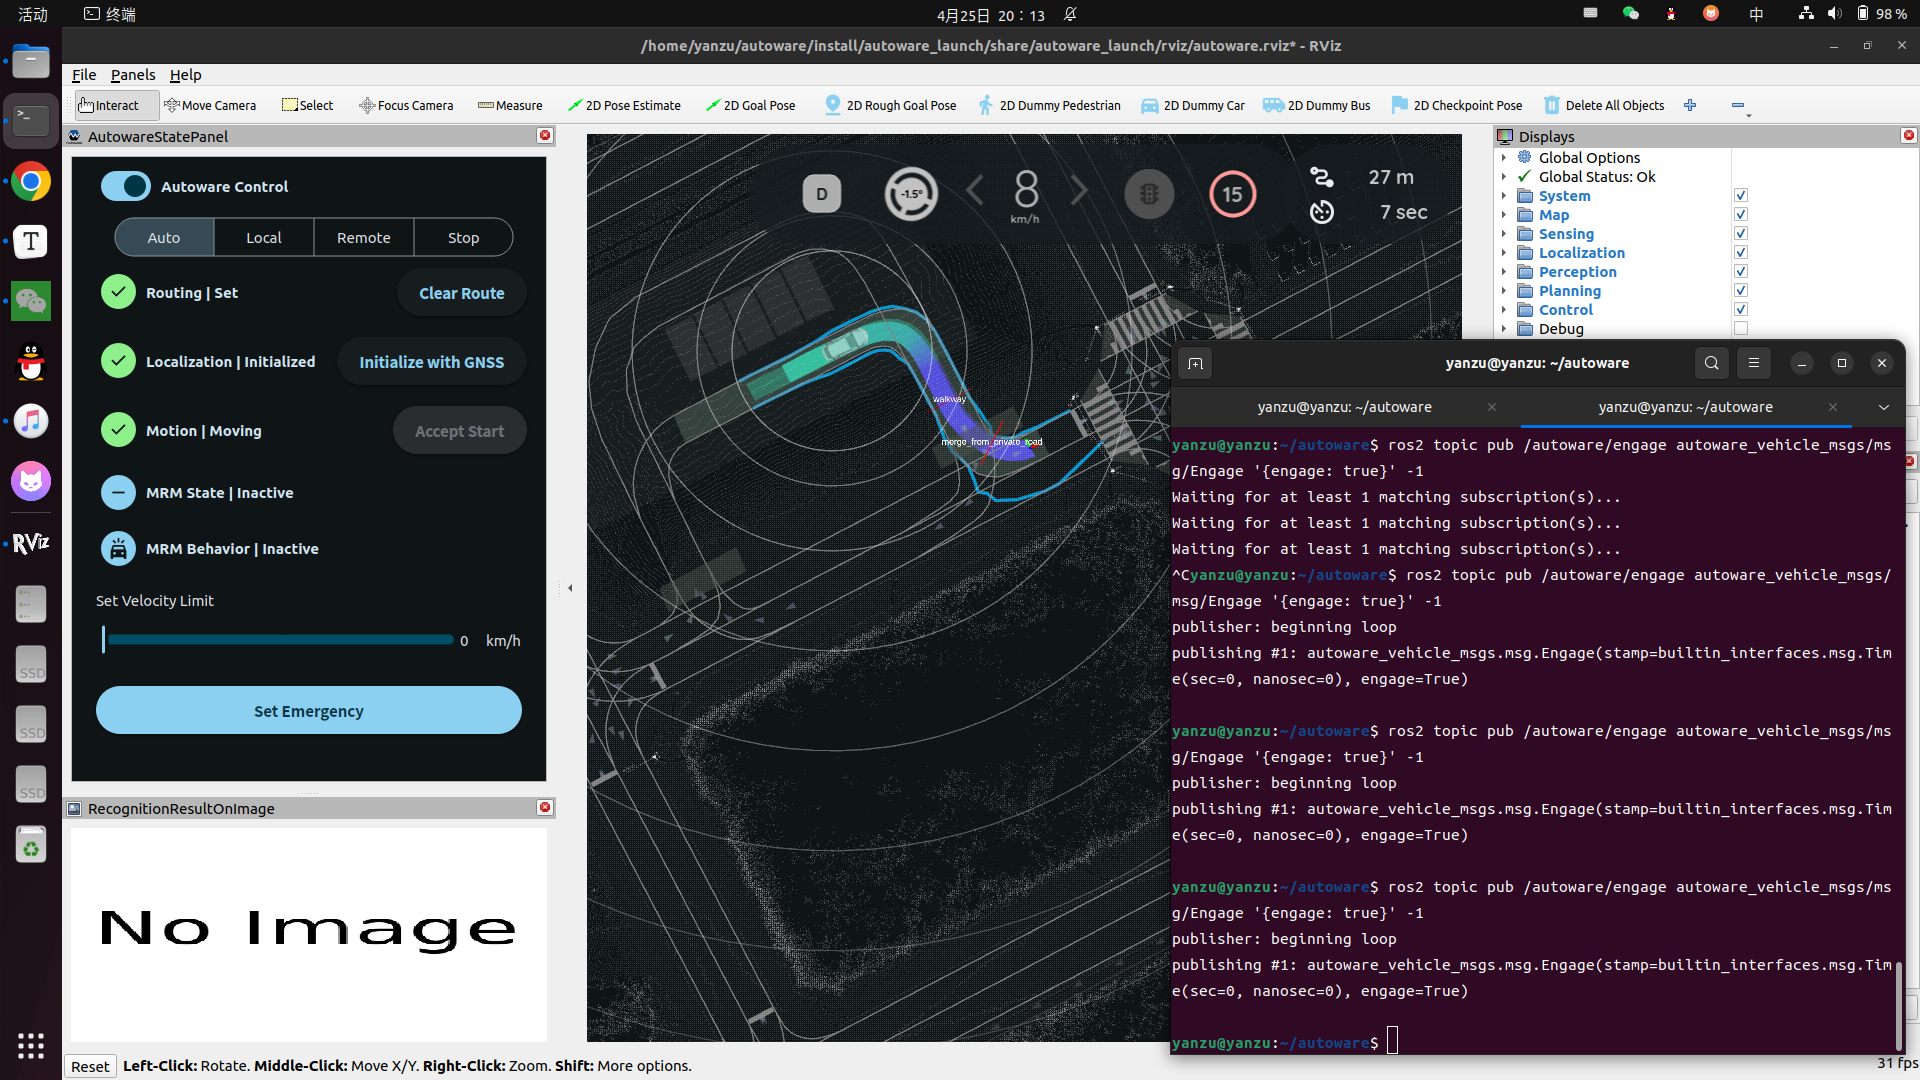Toggle Sensing display checkbox
The height and width of the screenshot is (1080, 1920).
click(x=1741, y=234)
